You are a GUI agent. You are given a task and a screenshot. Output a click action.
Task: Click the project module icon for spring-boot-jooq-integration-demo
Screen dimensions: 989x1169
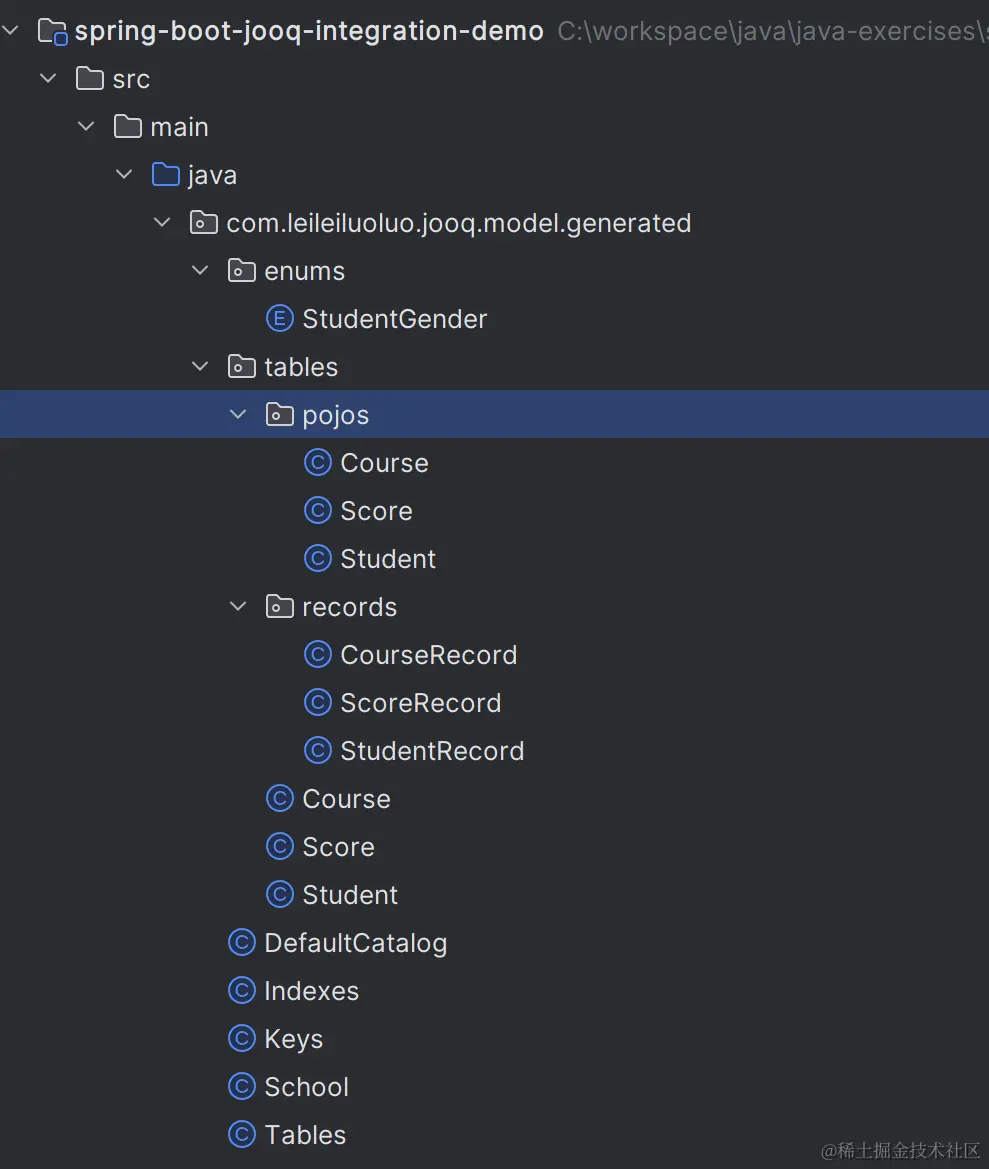pyautogui.click(x=52, y=31)
